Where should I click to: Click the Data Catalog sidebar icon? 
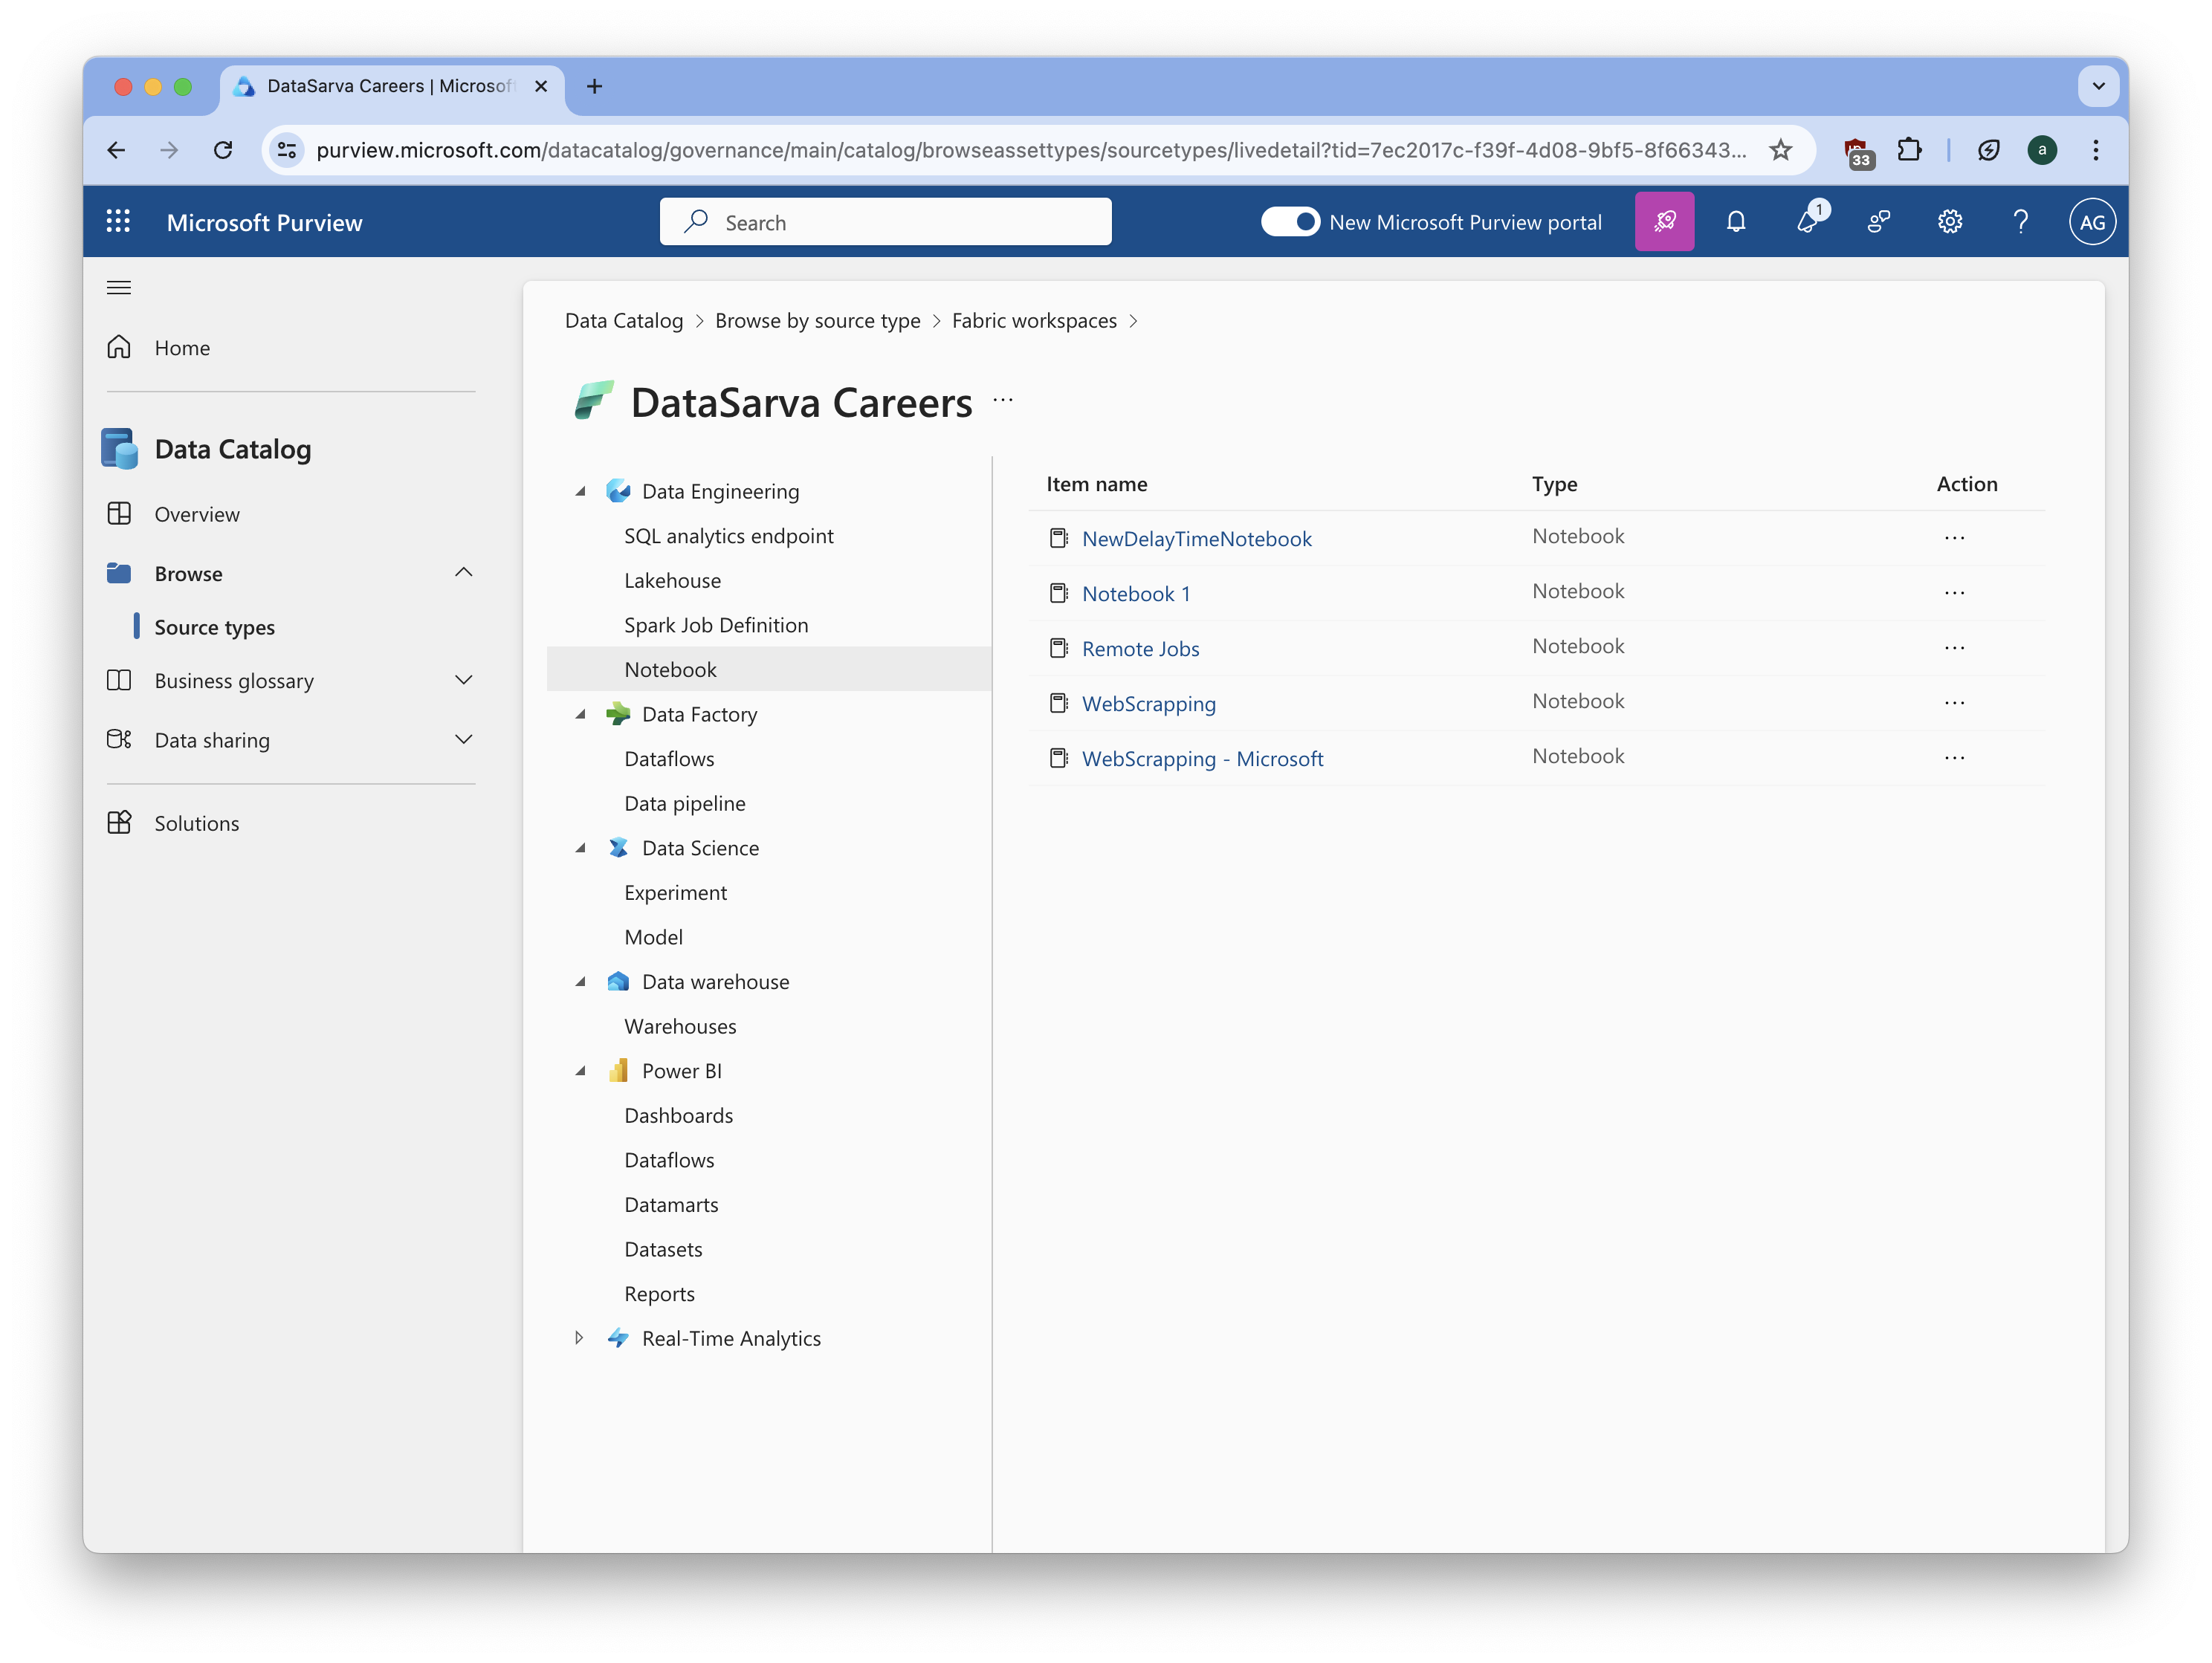(119, 449)
